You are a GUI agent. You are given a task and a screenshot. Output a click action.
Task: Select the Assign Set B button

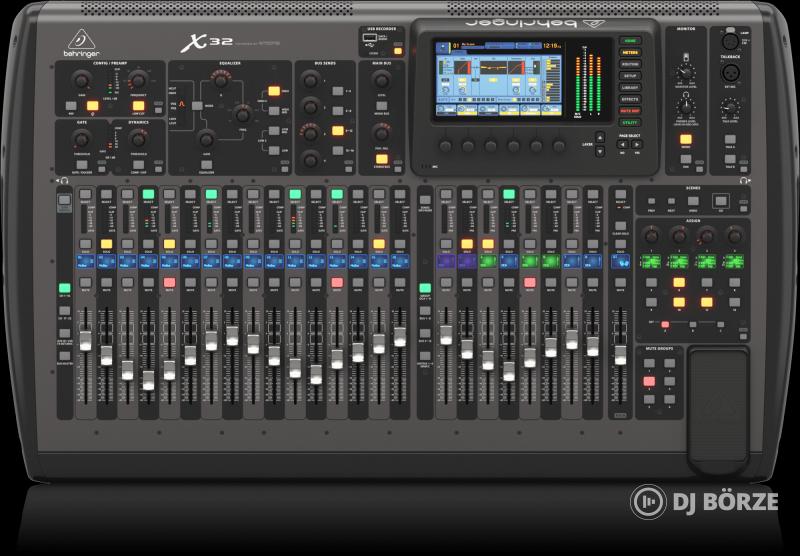[692, 324]
